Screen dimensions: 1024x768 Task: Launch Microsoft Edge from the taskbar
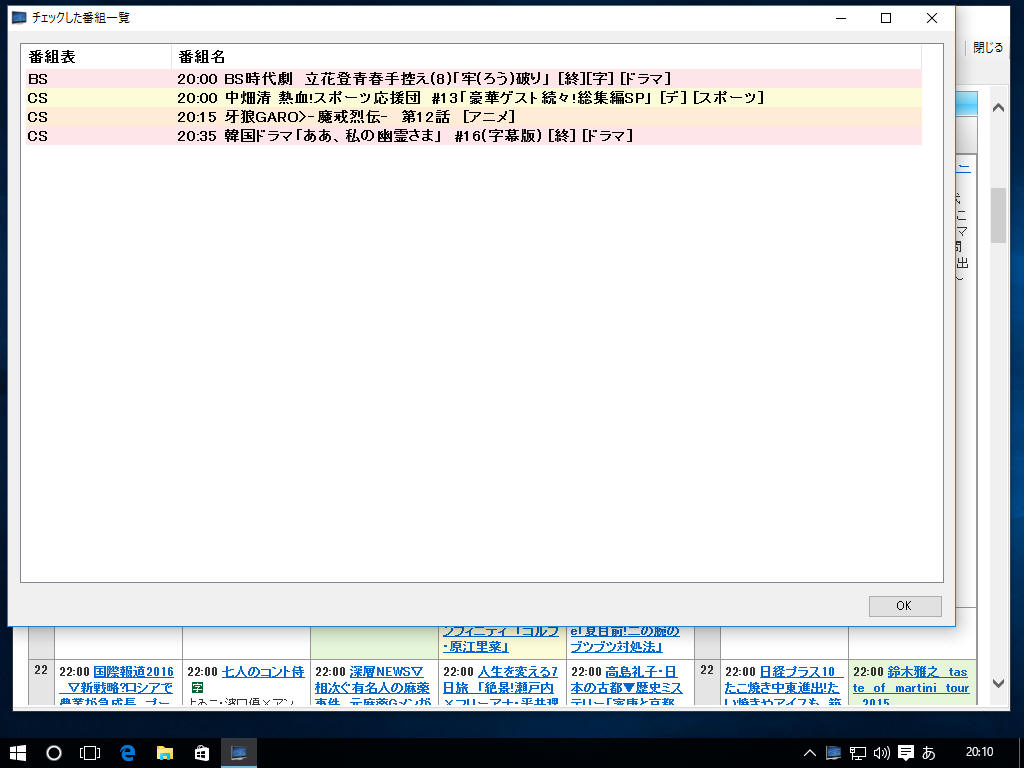tap(127, 753)
